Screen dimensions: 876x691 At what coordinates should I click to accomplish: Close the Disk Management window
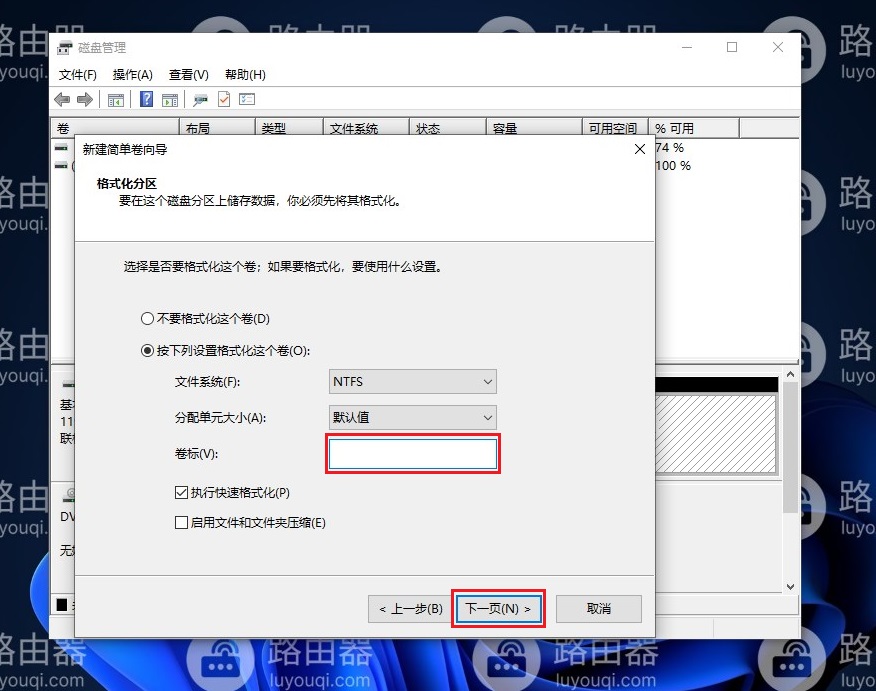click(x=778, y=47)
